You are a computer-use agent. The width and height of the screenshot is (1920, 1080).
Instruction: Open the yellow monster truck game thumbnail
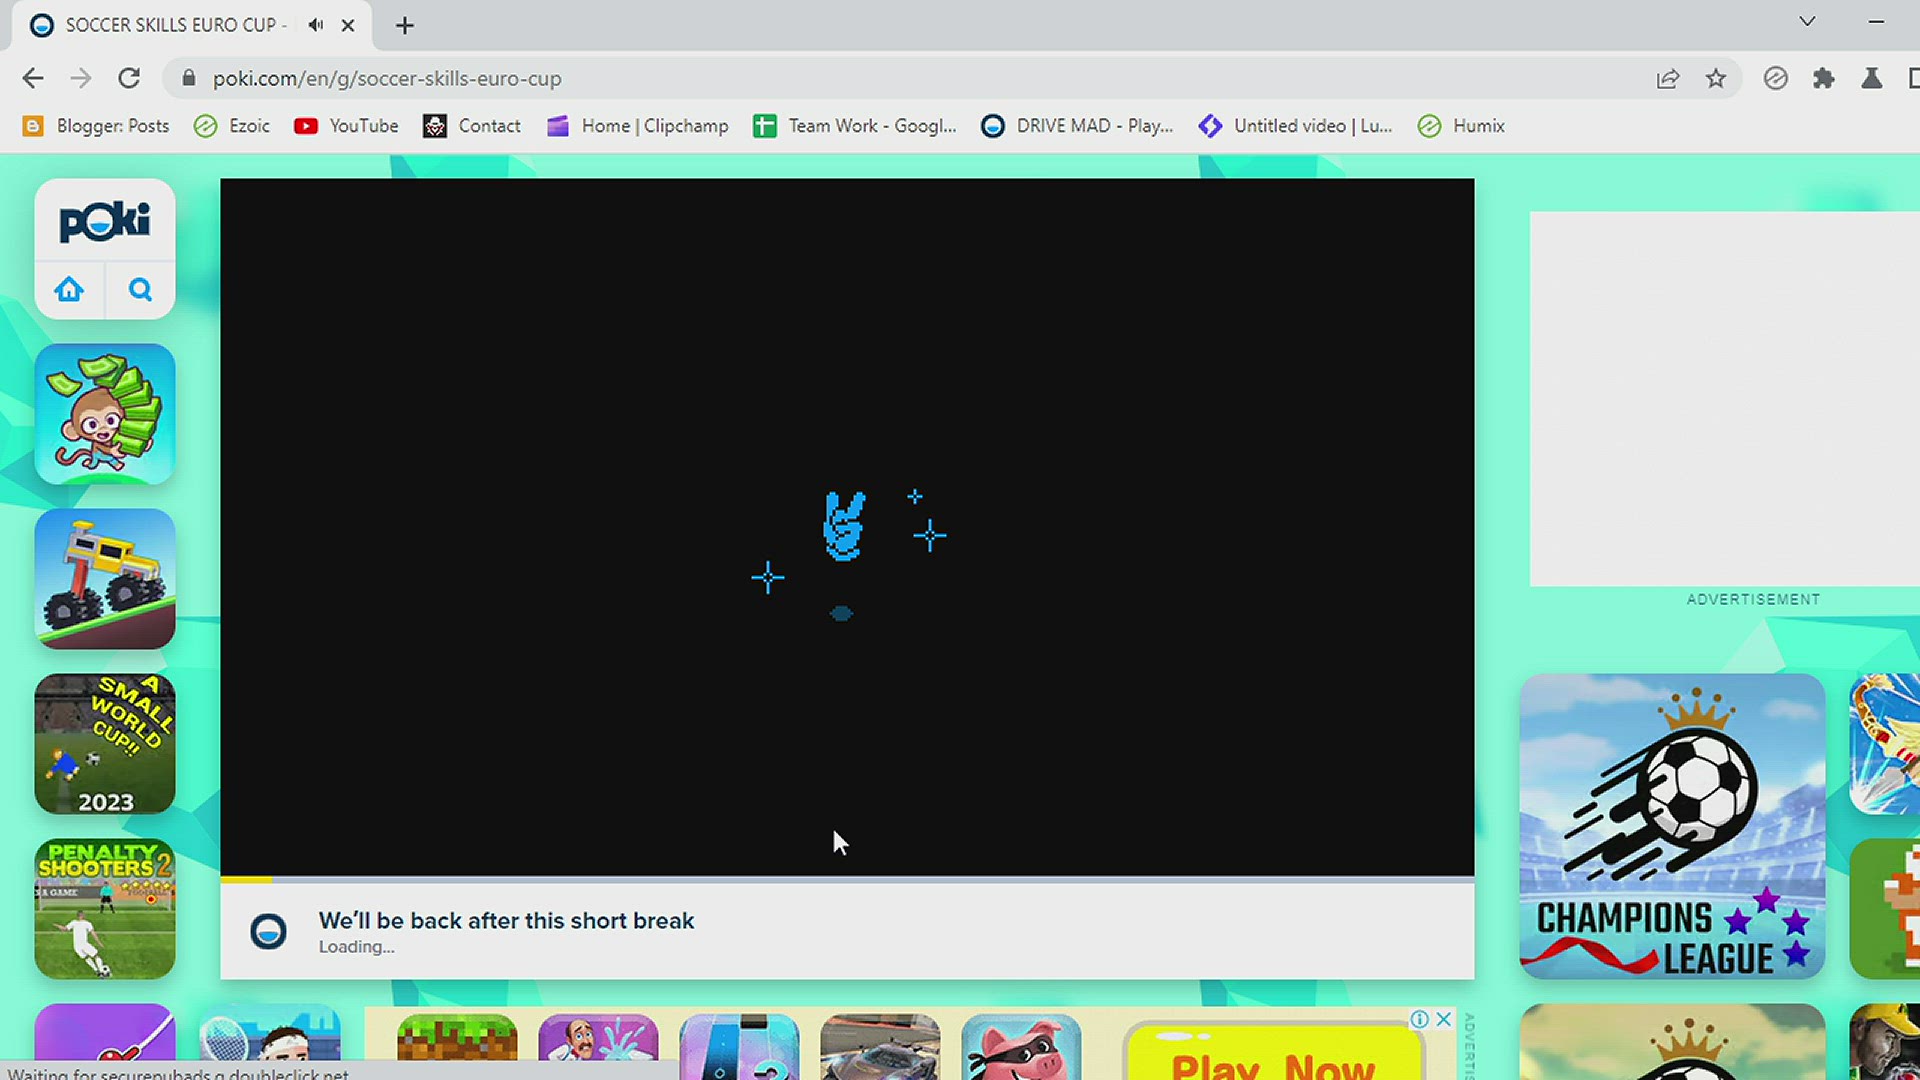click(x=105, y=579)
